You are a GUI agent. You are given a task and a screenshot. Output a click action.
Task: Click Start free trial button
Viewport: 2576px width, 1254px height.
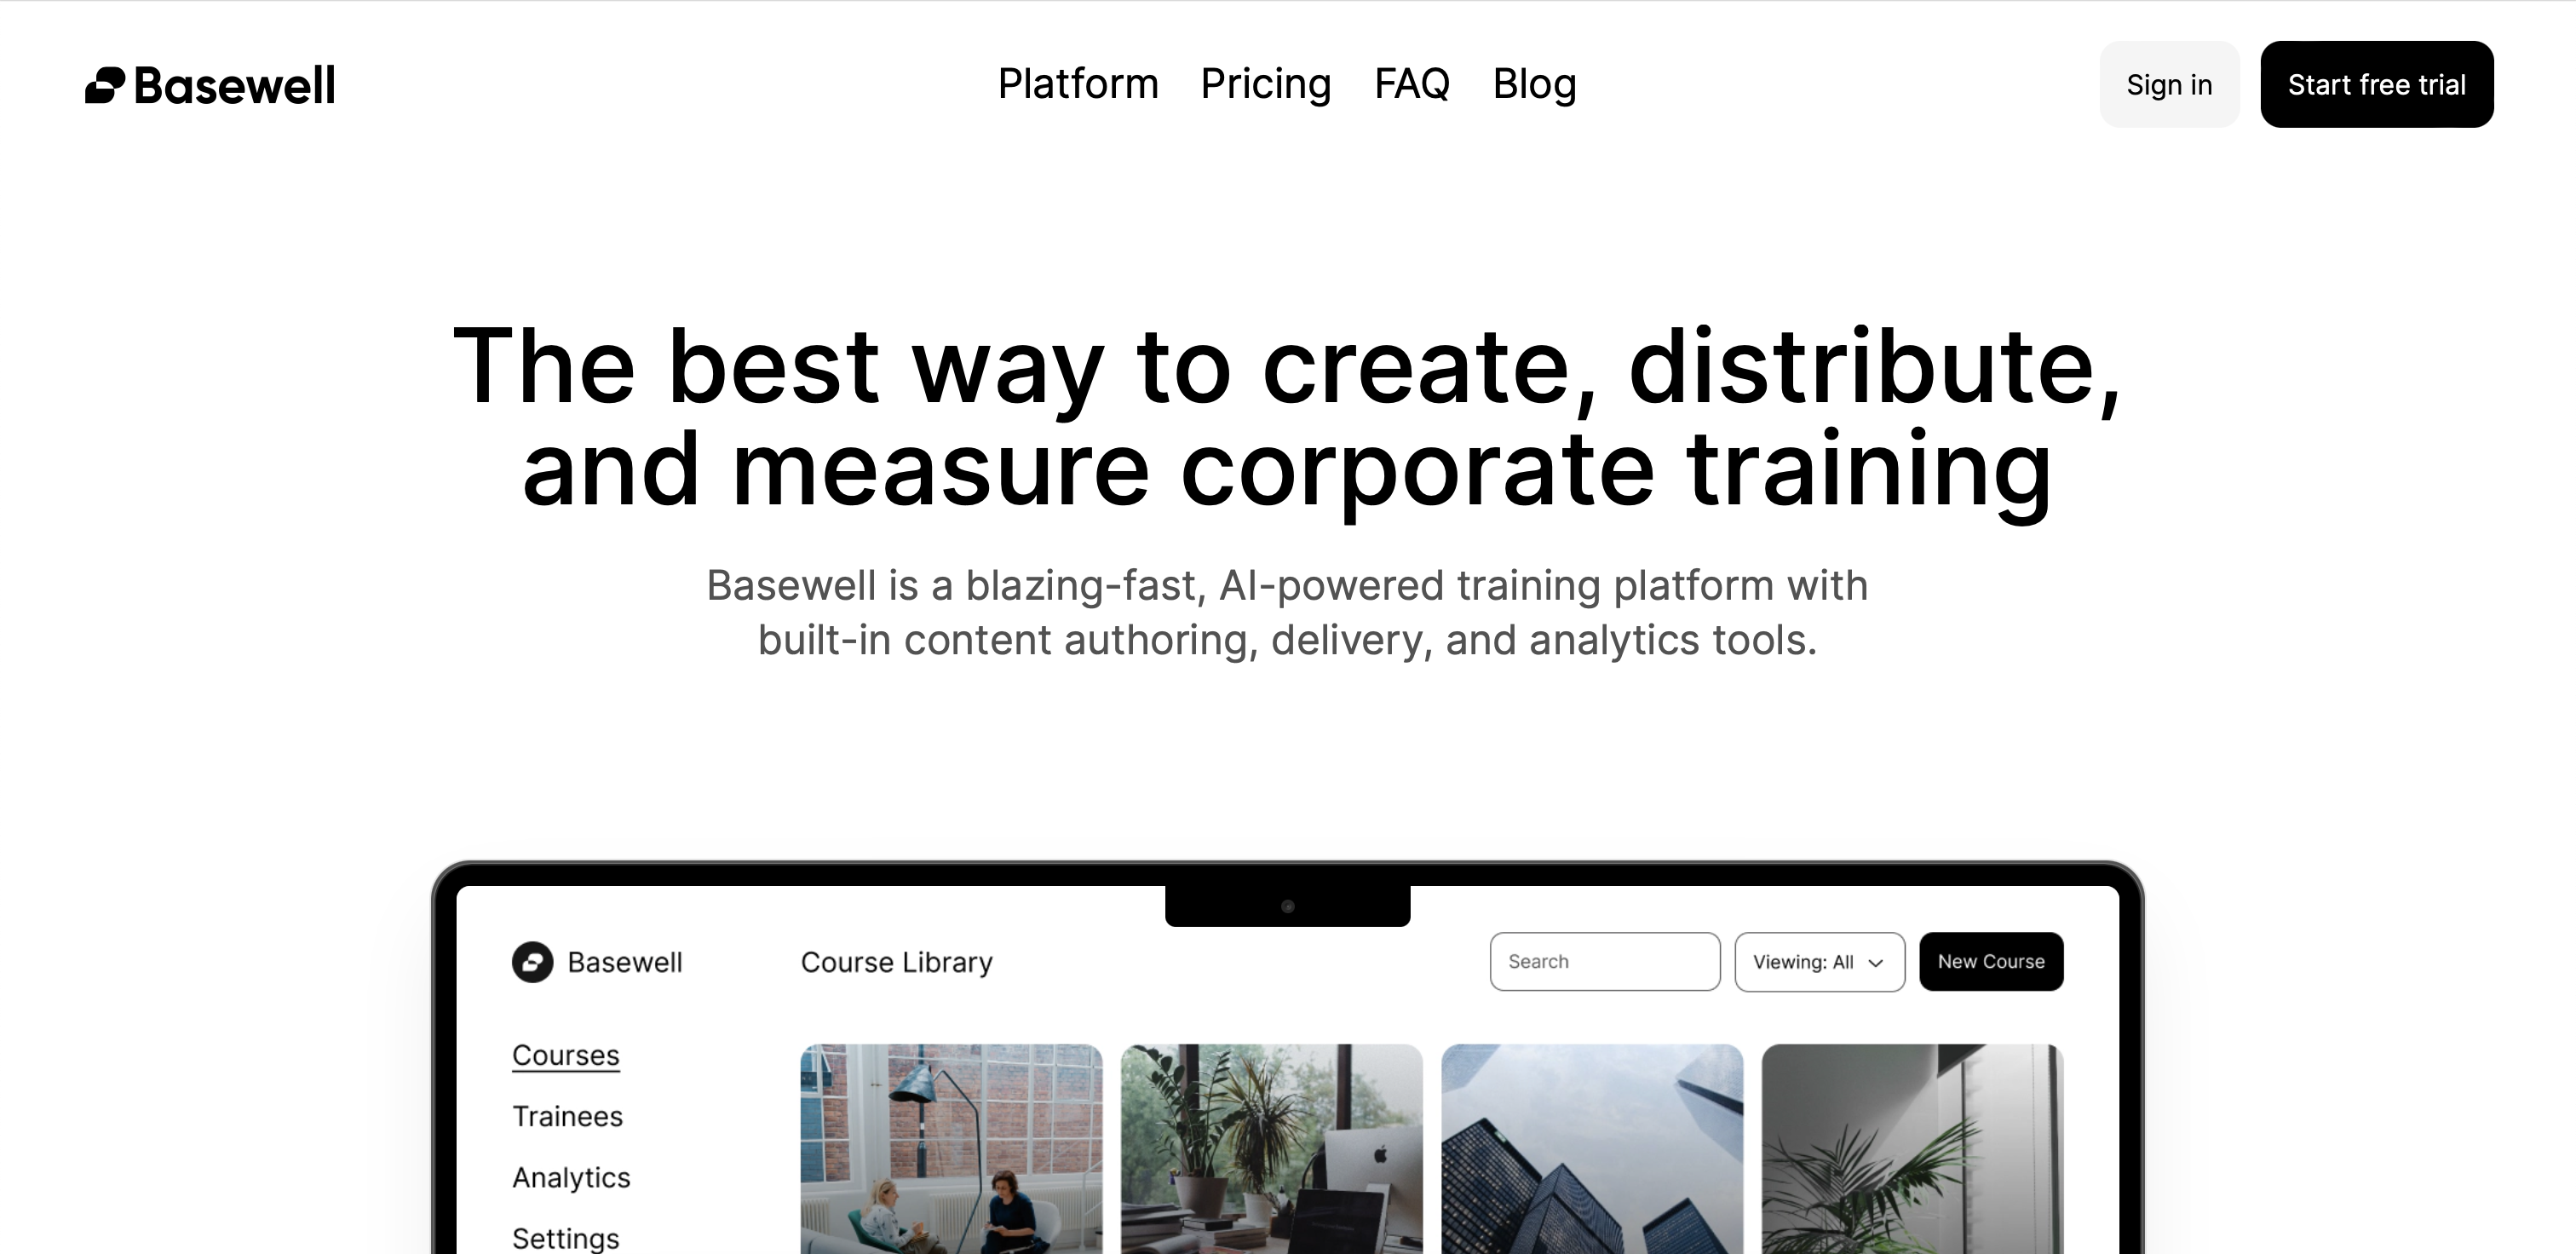pos(2379,83)
